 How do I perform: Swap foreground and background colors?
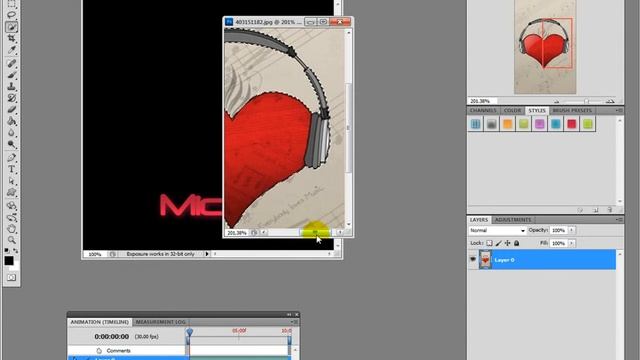coord(16,250)
